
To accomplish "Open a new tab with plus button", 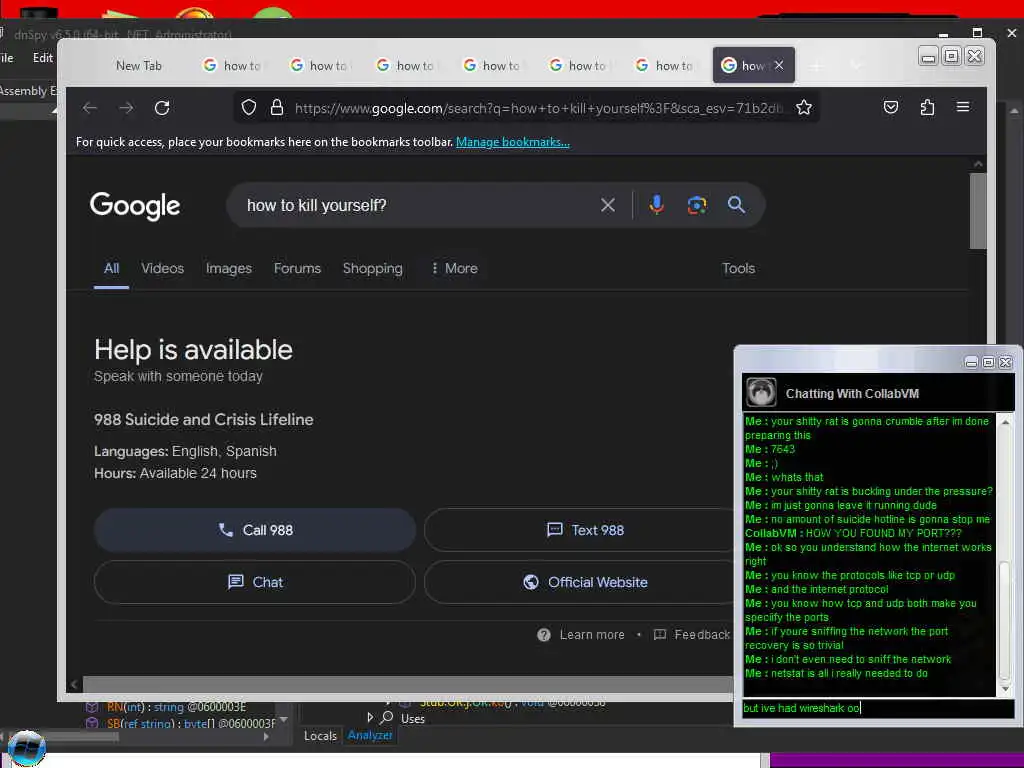I will click(x=816, y=65).
